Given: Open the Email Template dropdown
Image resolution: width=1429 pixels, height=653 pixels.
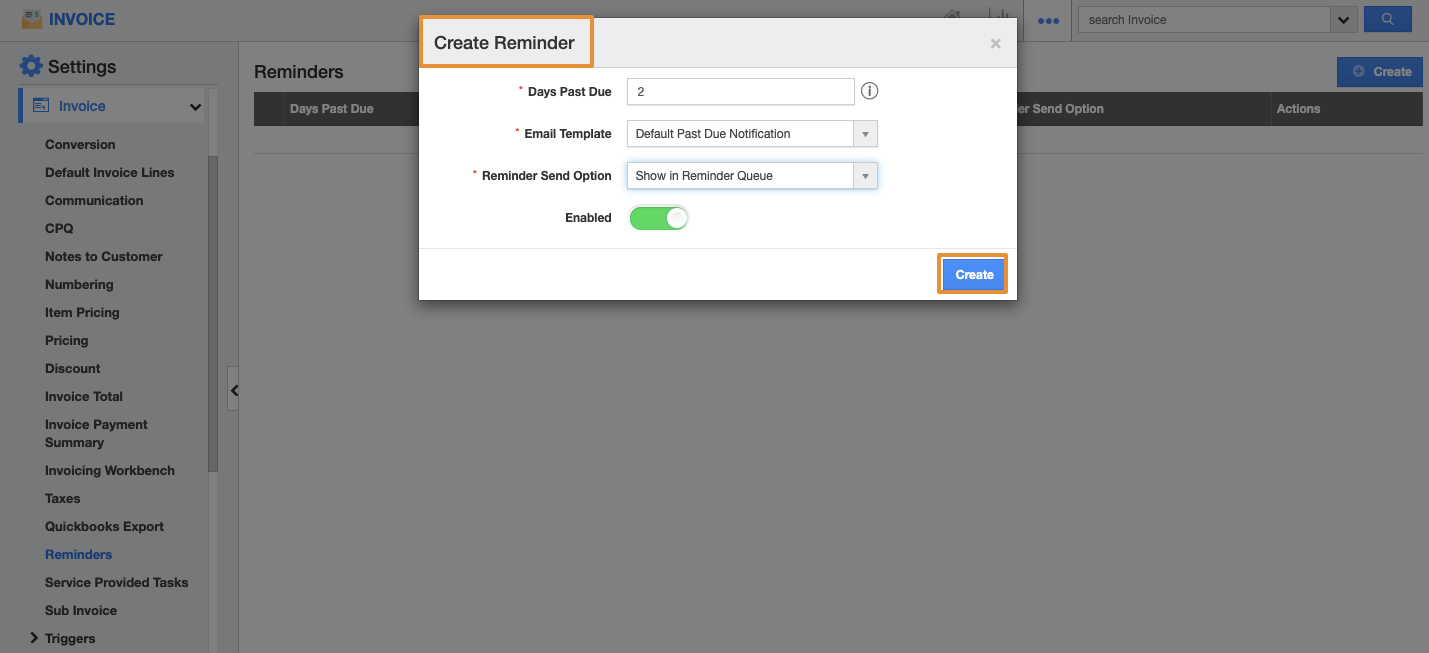Looking at the screenshot, I should click(x=752, y=134).
